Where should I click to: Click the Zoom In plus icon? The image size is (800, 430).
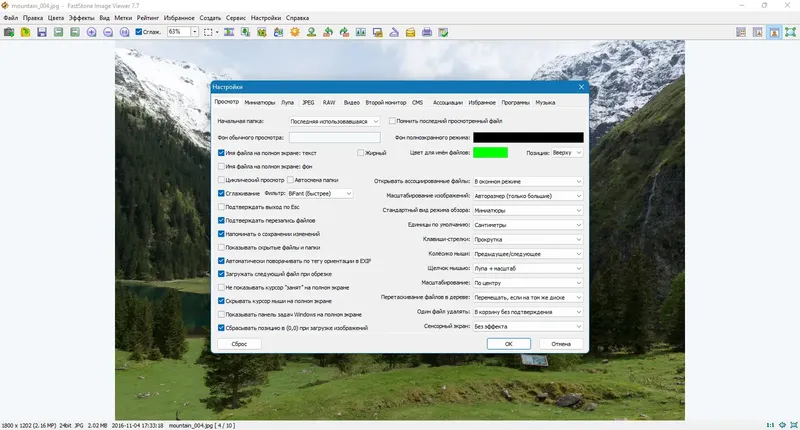(91, 32)
